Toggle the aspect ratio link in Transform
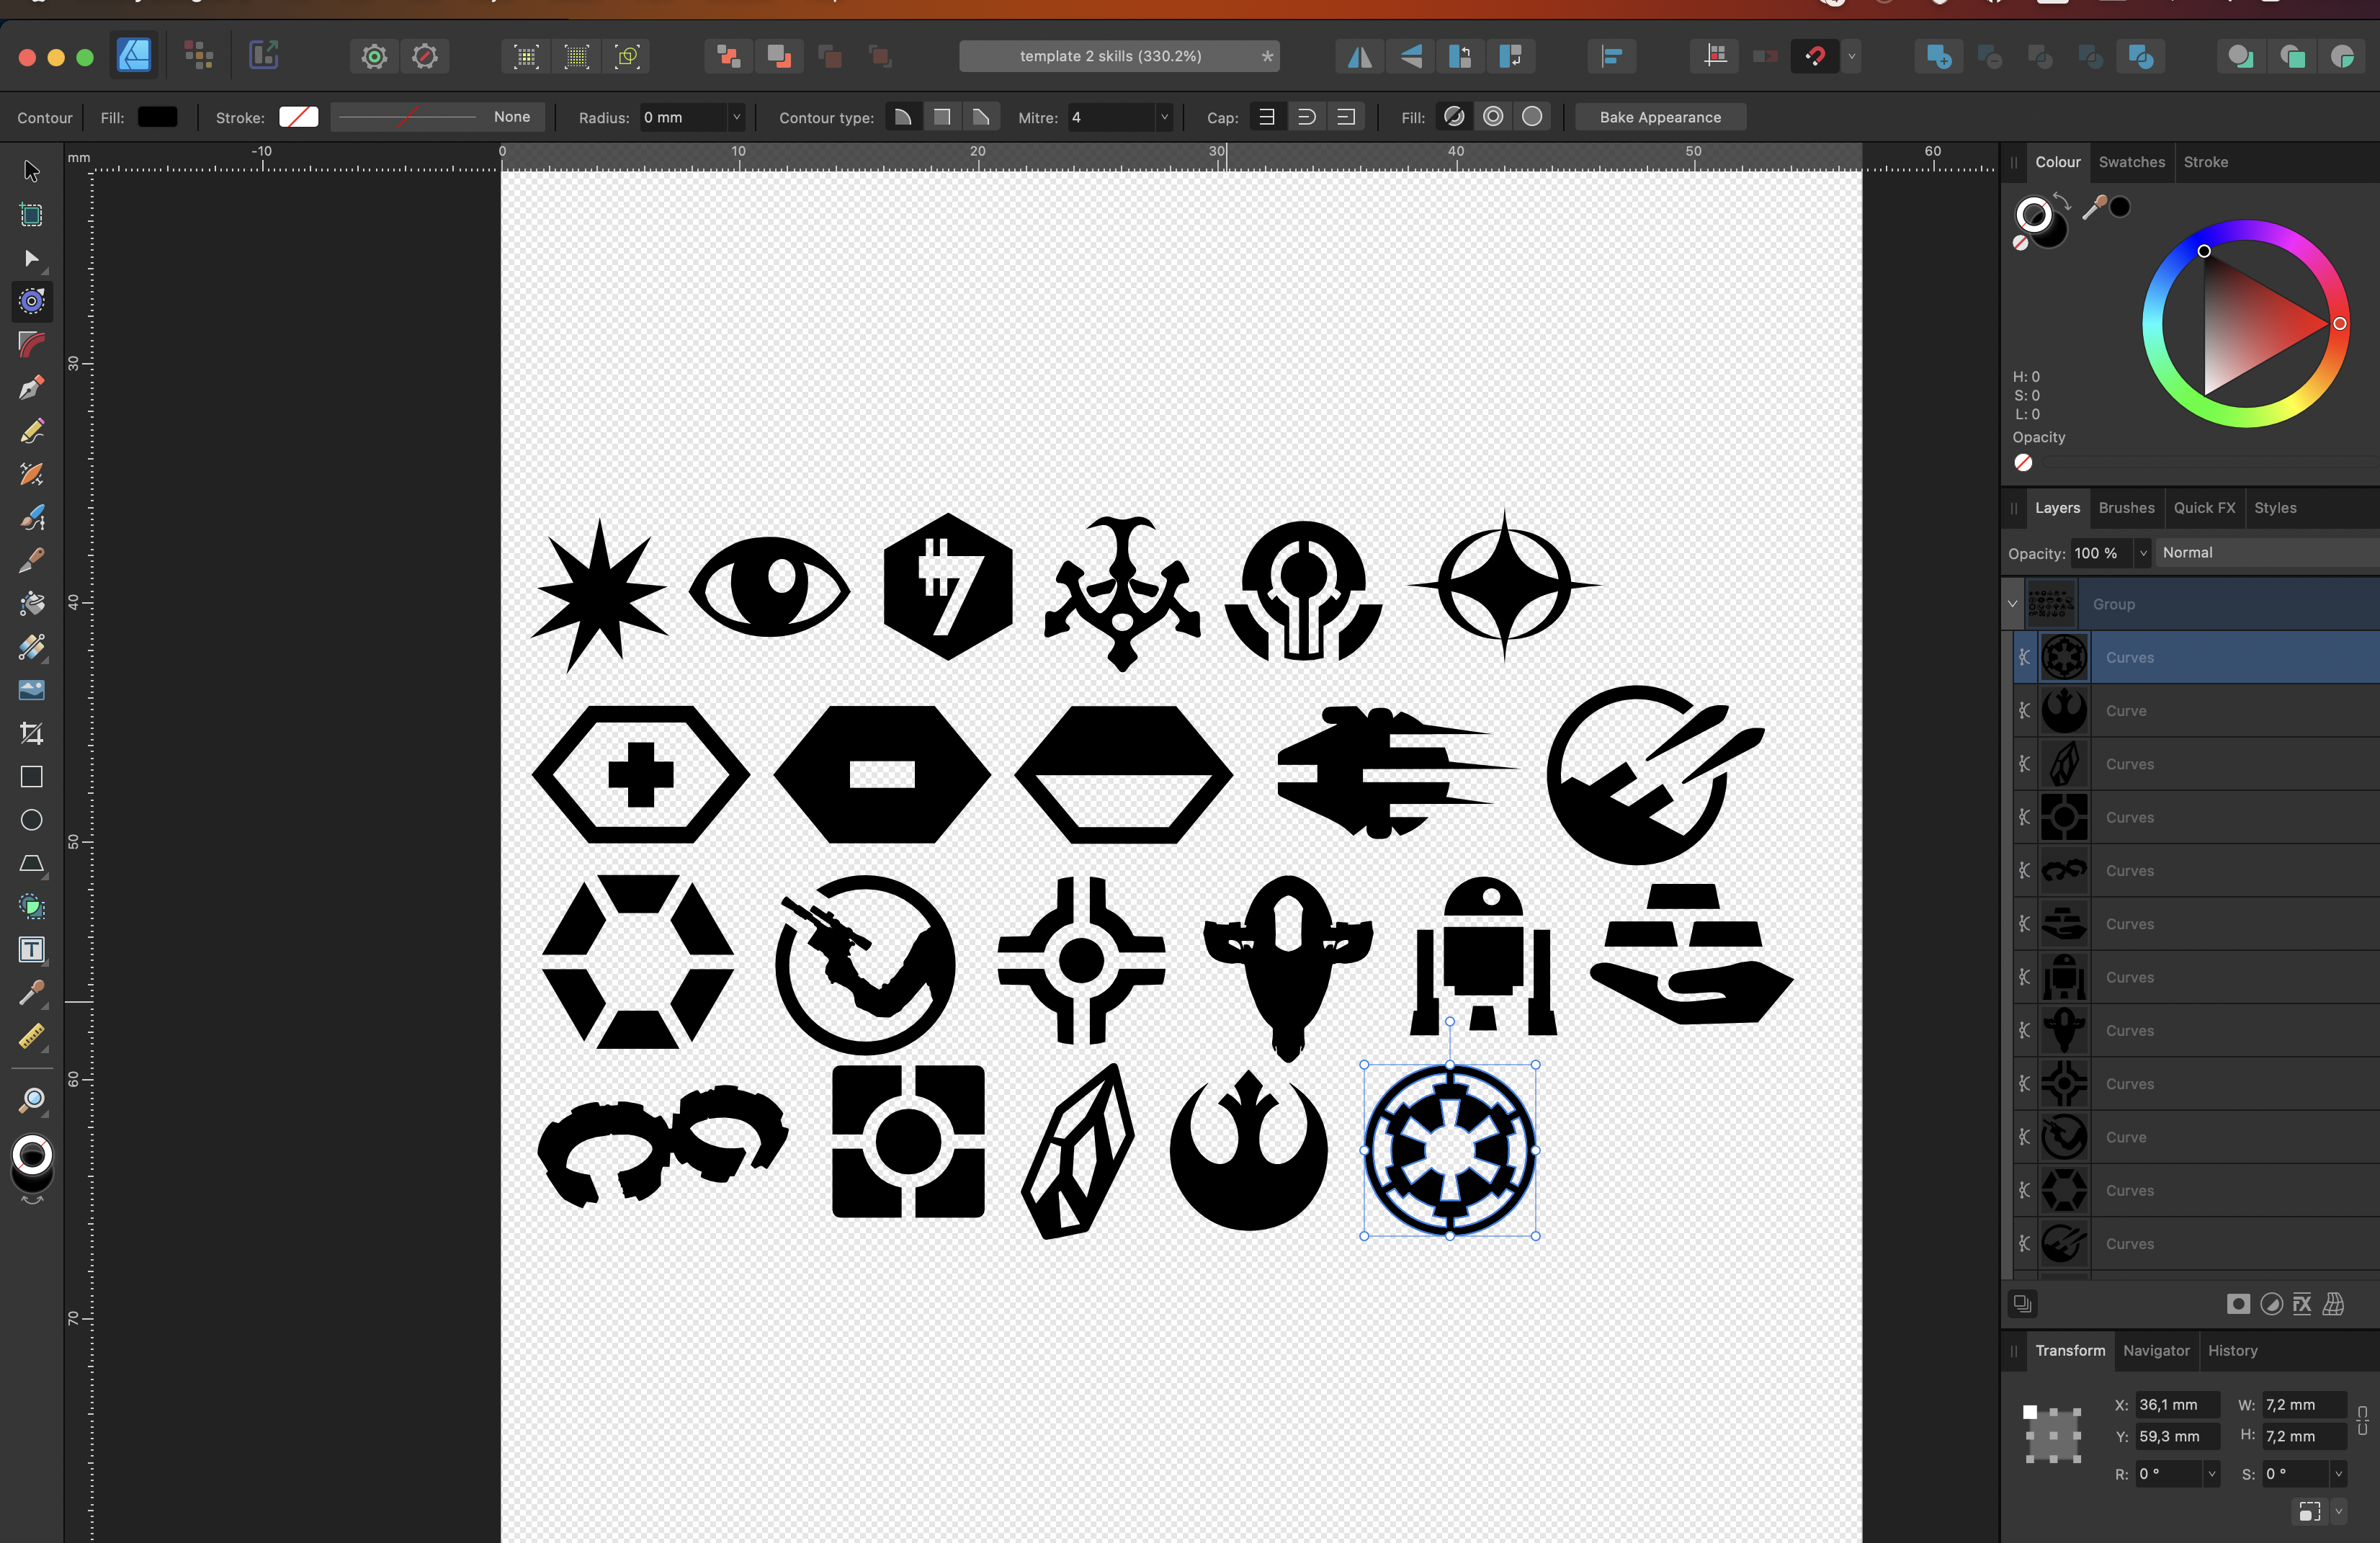 [2363, 1420]
